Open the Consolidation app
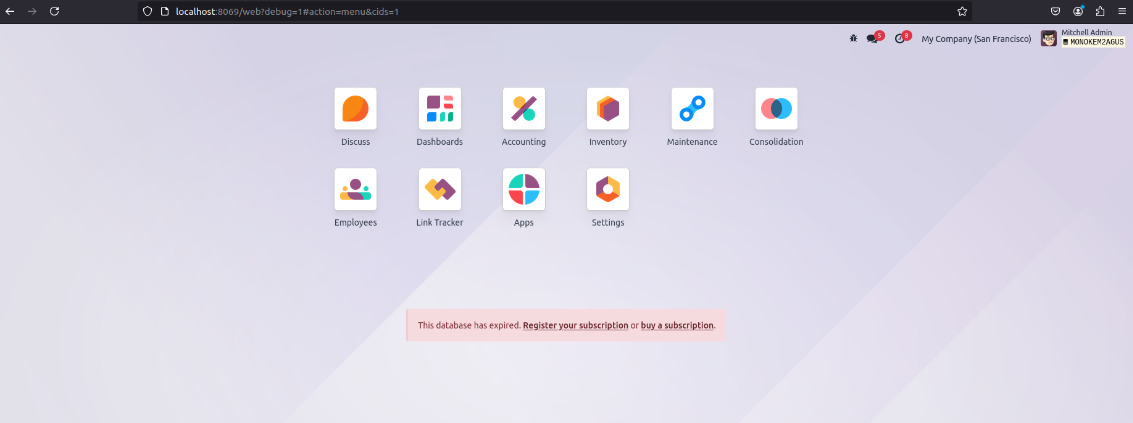Viewport: 1133px width, 423px height. click(776, 109)
